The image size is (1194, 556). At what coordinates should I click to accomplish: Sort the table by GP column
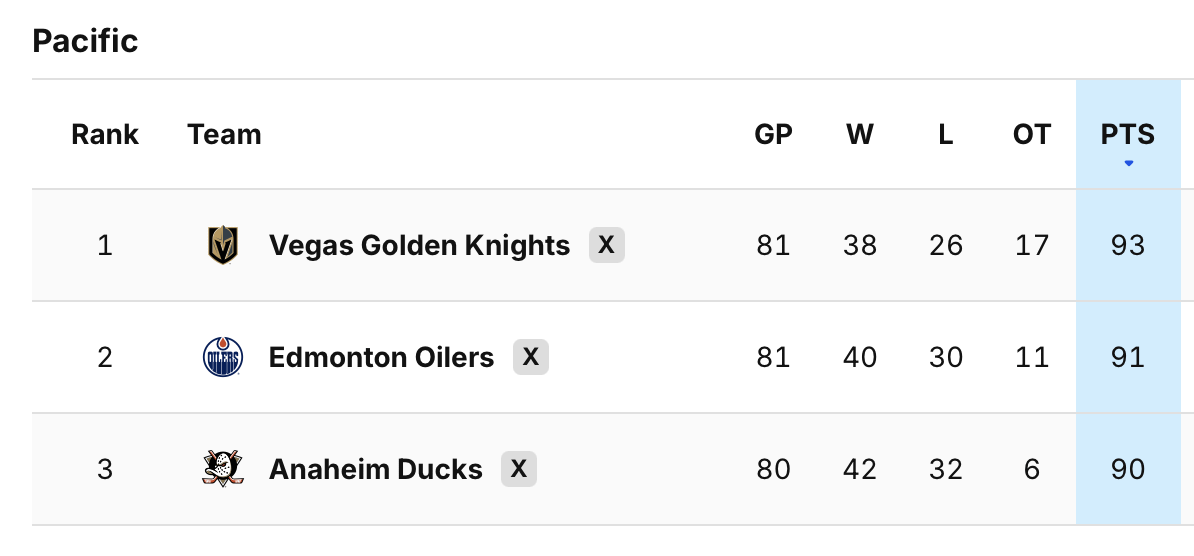pos(773,134)
